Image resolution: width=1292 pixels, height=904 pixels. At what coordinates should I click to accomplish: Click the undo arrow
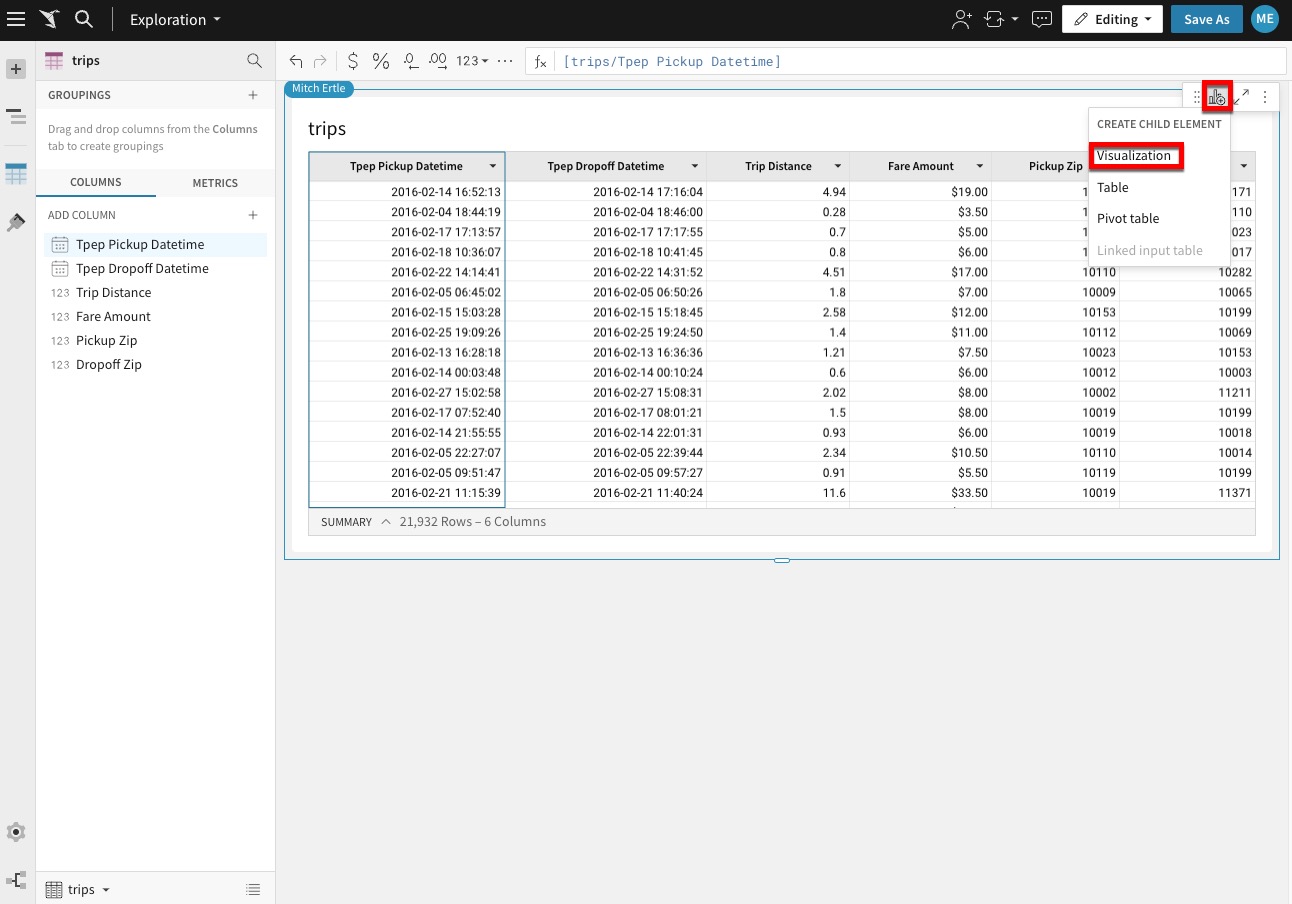[296, 61]
